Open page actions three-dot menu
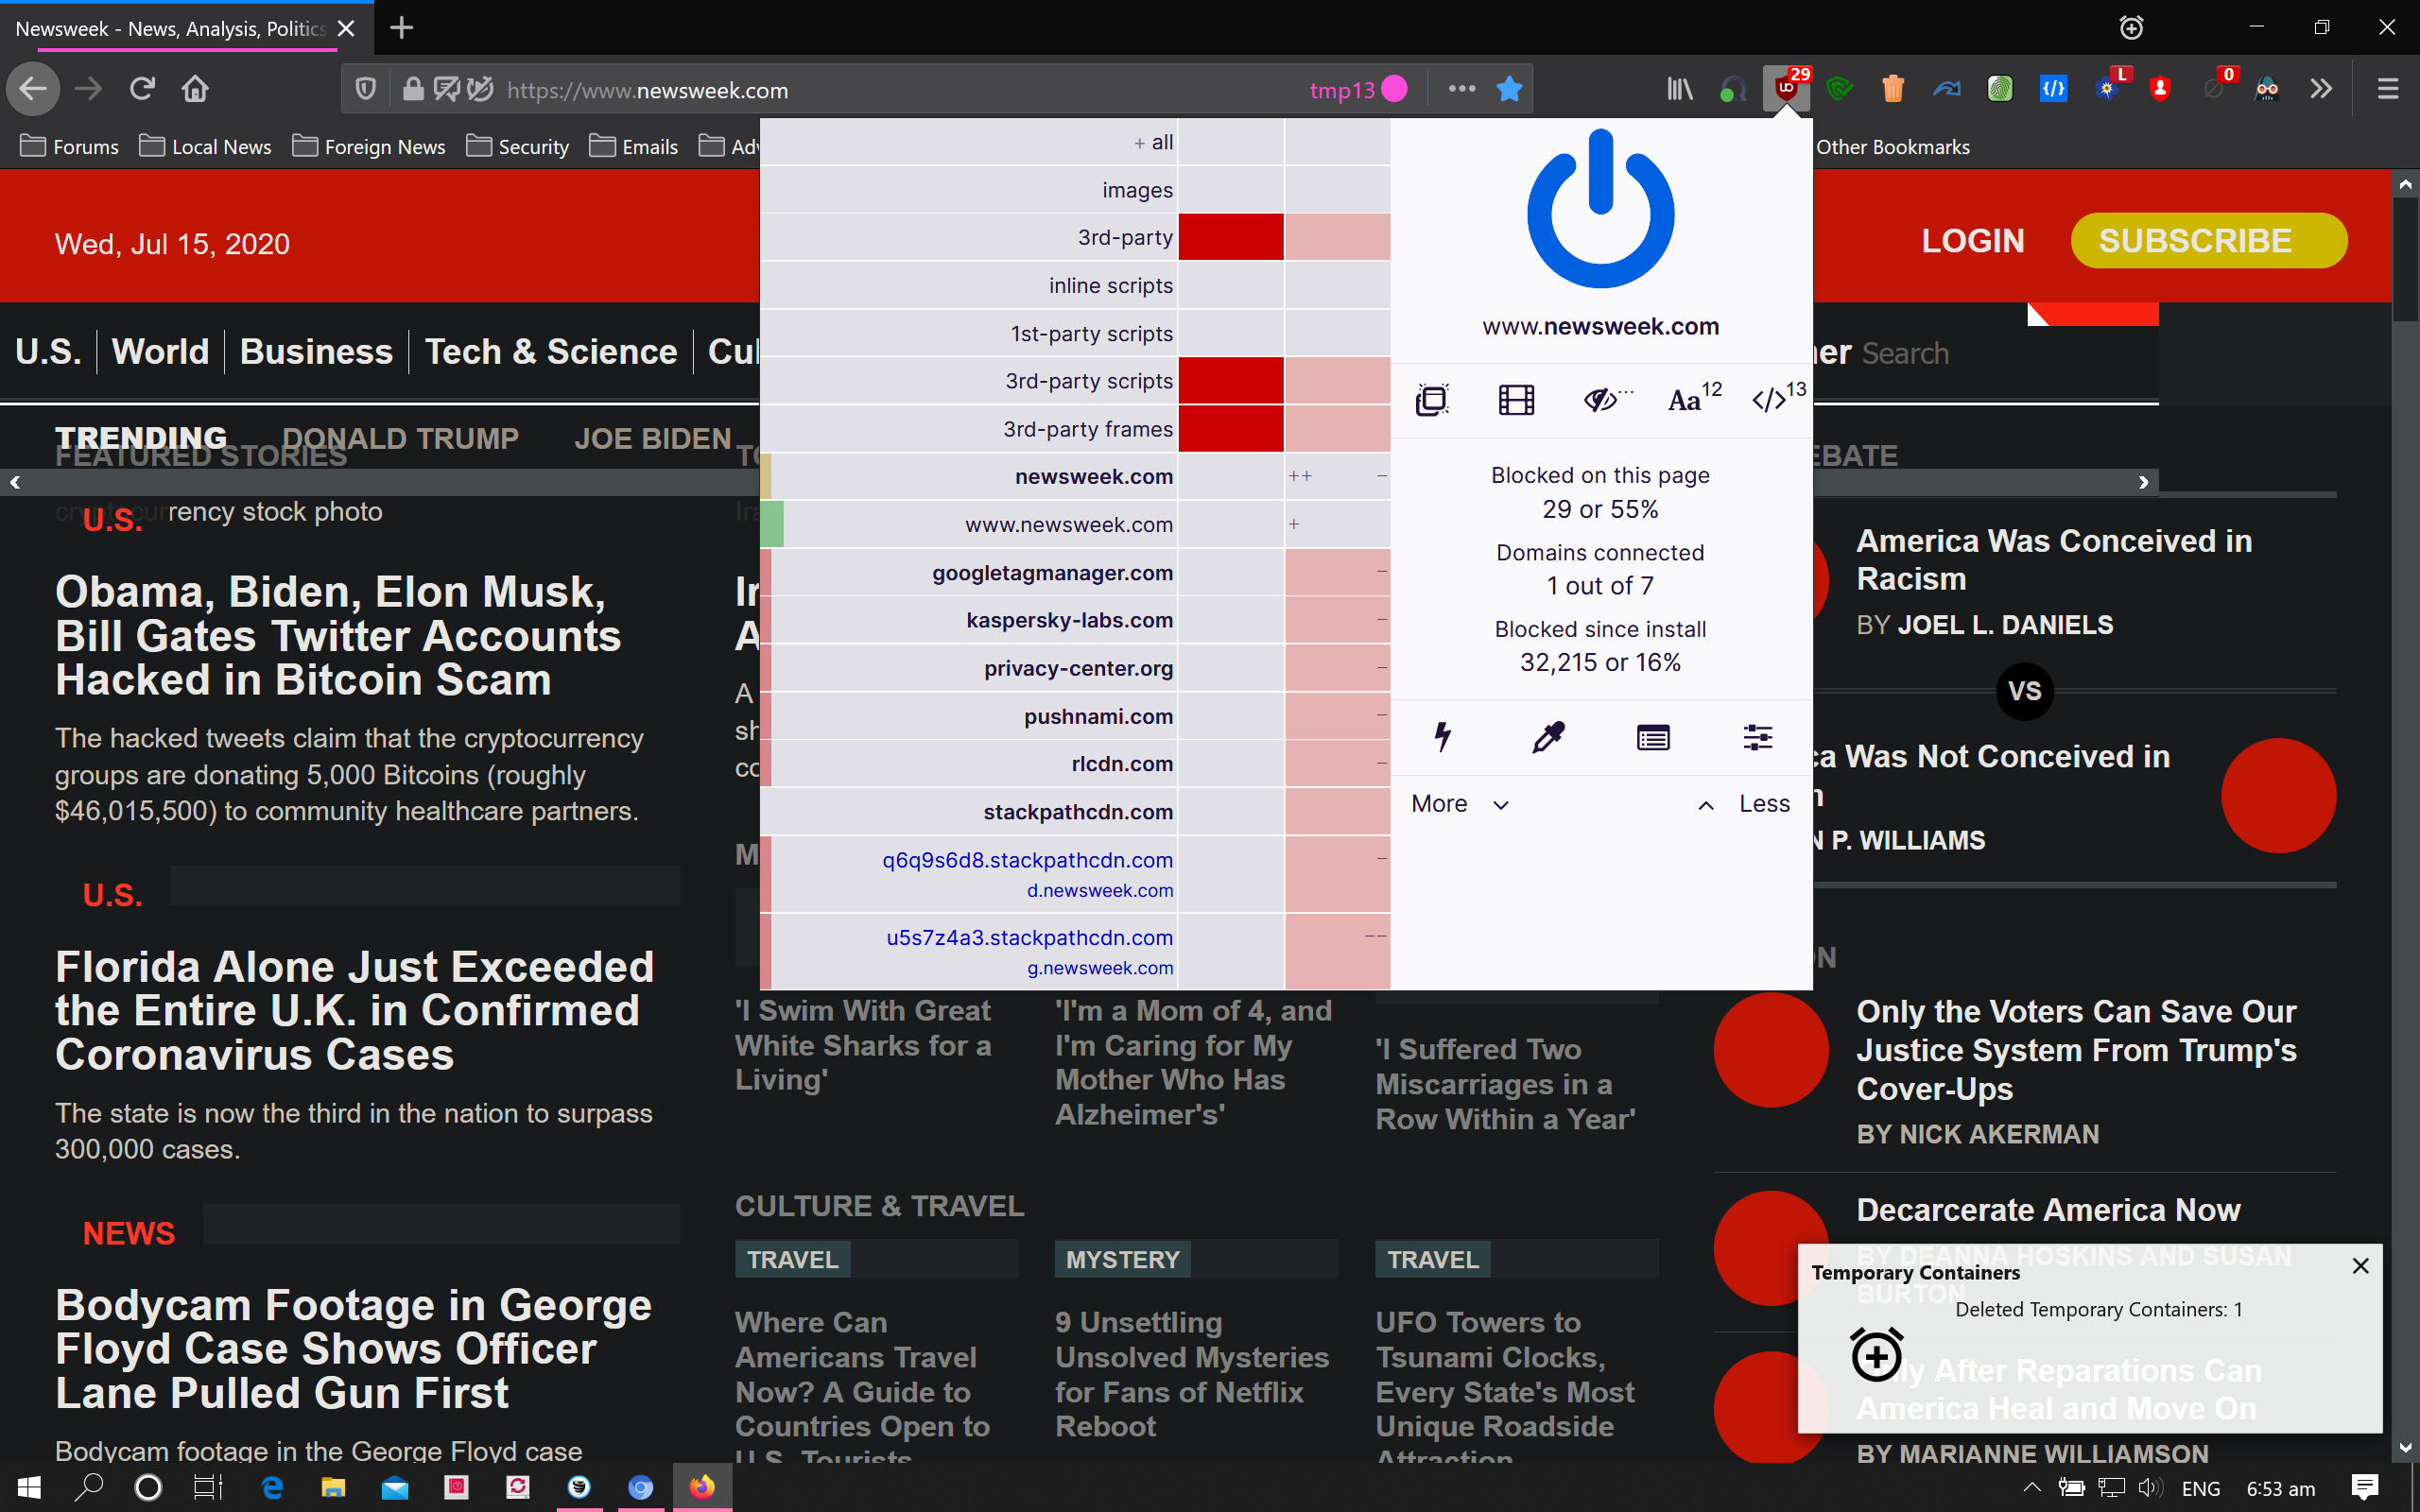2420x1512 pixels. pos(1461,89)
